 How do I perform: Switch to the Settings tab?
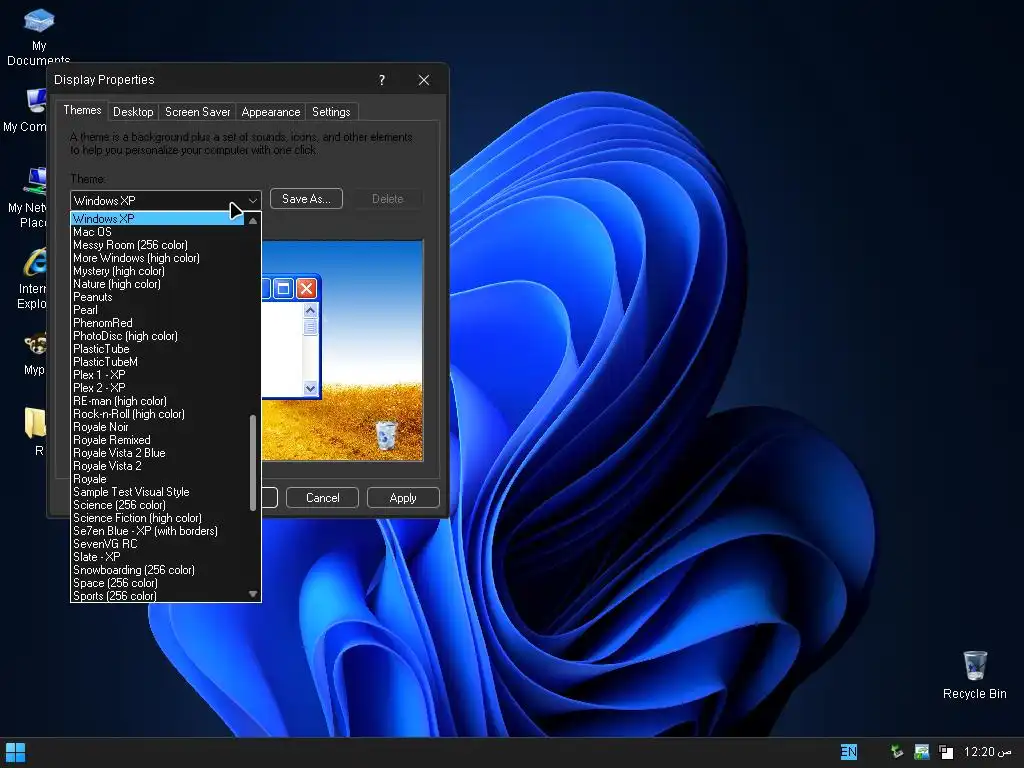click(331, 112)
